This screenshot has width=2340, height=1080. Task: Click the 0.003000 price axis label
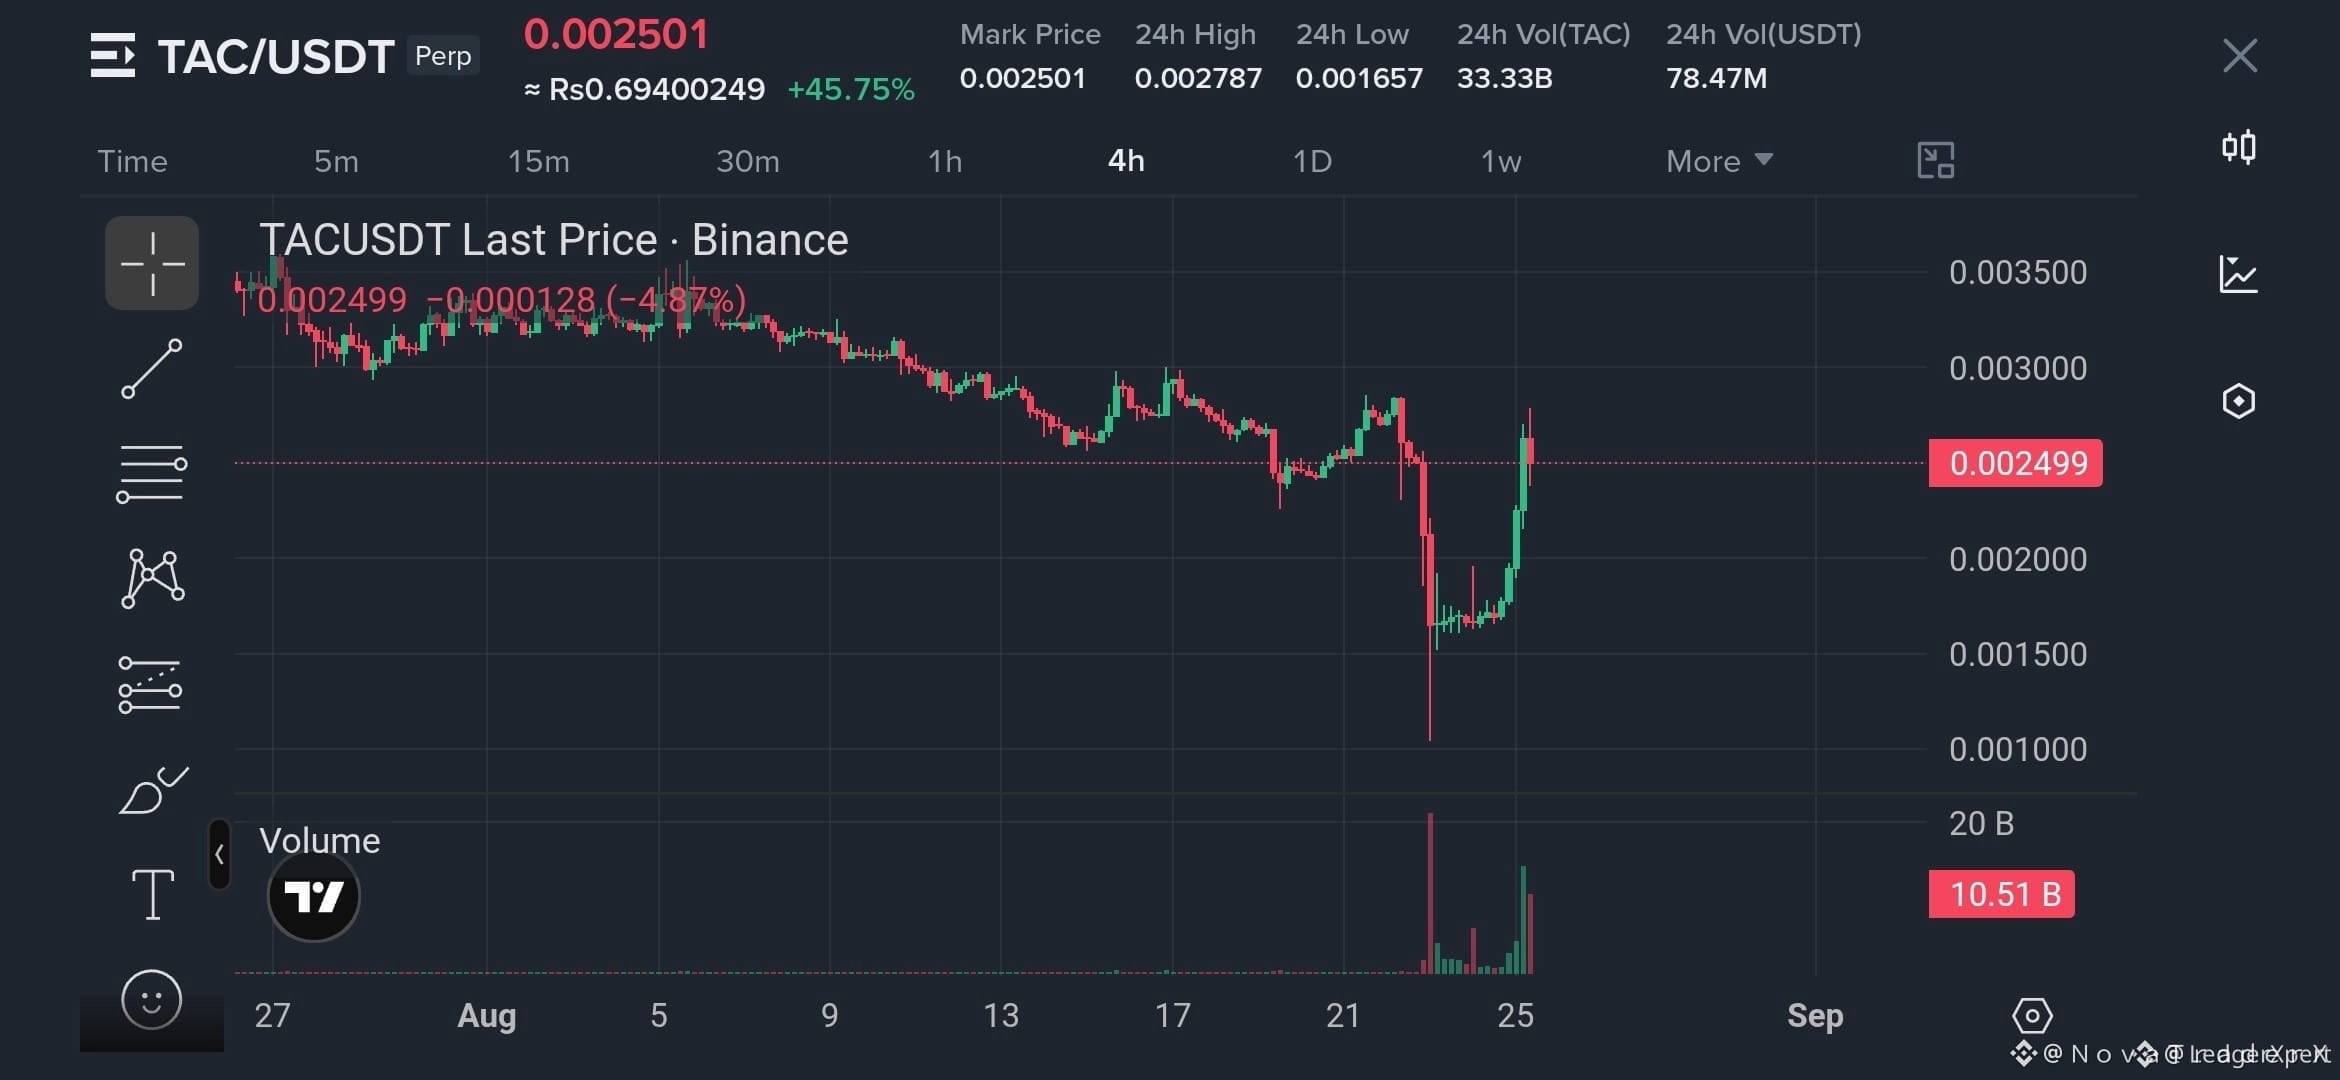pyautogui.click(x=2018, y=368)
